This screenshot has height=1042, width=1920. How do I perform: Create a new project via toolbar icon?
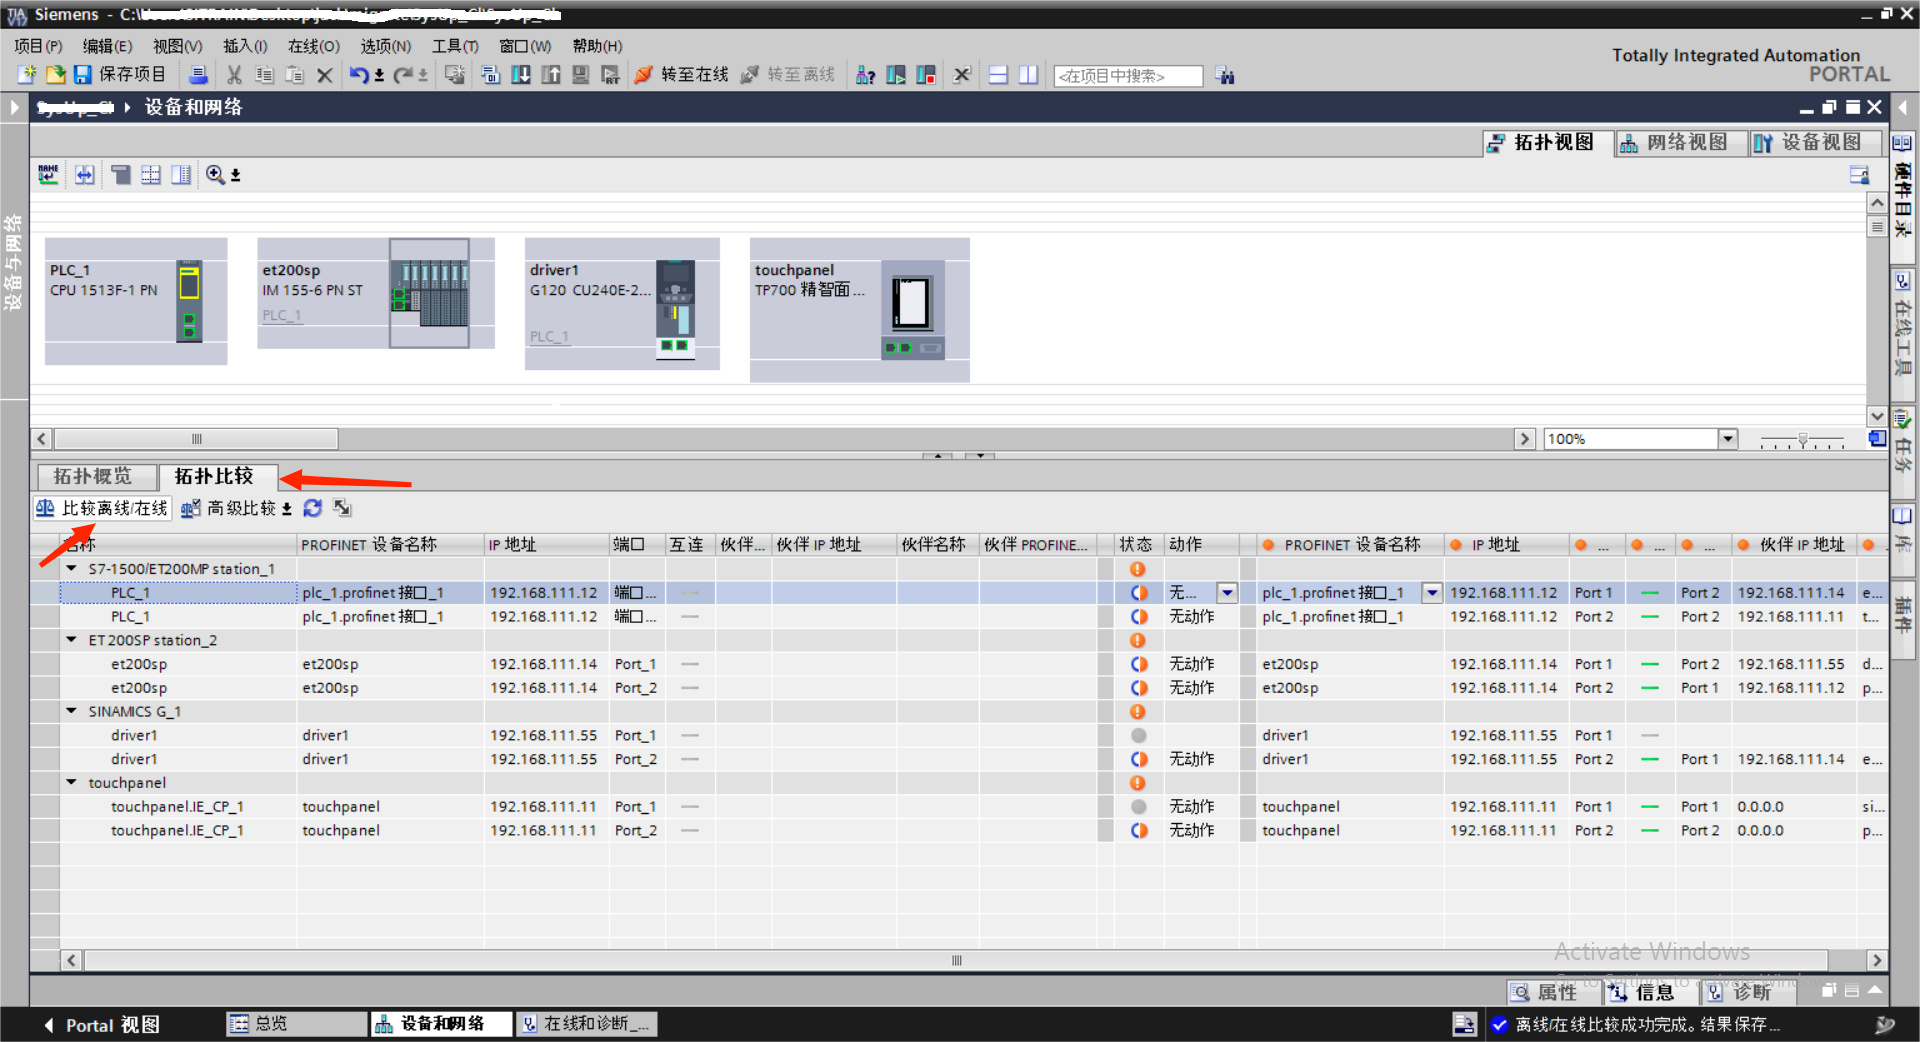[x=27, y=75]
